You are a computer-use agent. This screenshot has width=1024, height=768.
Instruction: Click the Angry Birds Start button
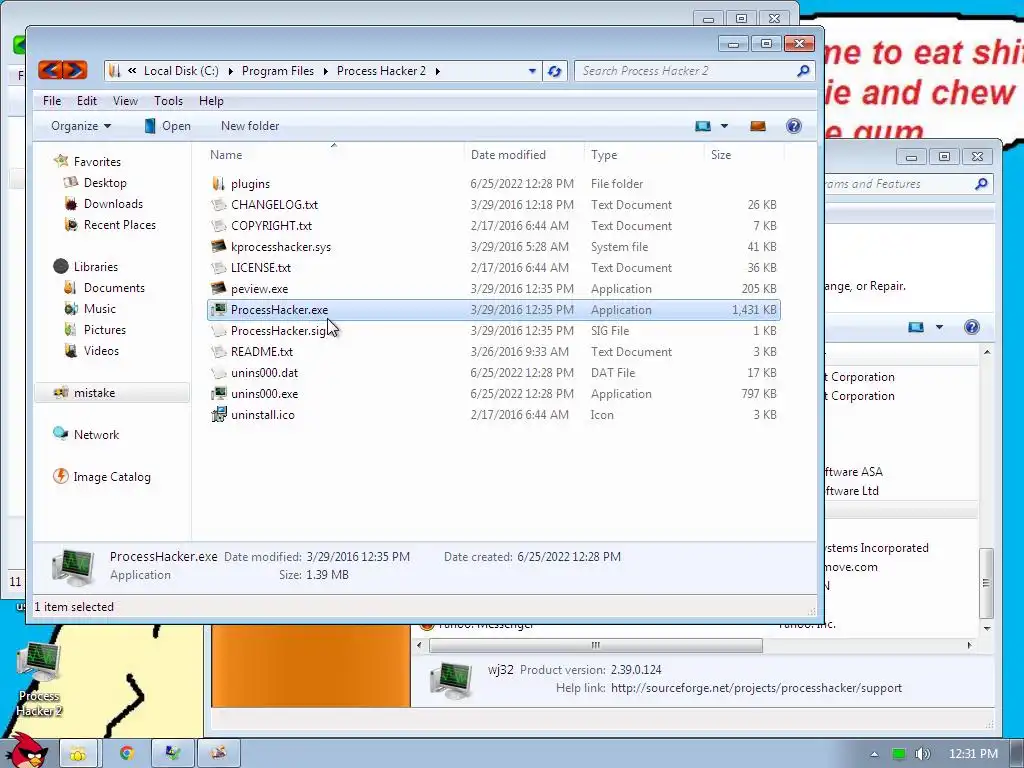28,751
